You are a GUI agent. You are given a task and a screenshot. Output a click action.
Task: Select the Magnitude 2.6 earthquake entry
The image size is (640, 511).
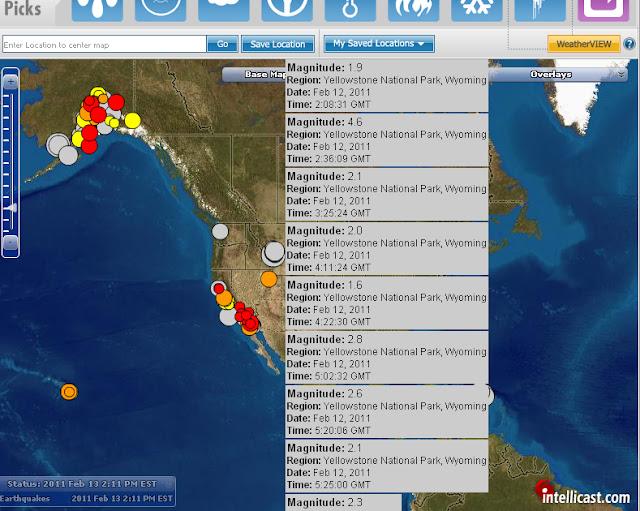click(x=387, y=411)
